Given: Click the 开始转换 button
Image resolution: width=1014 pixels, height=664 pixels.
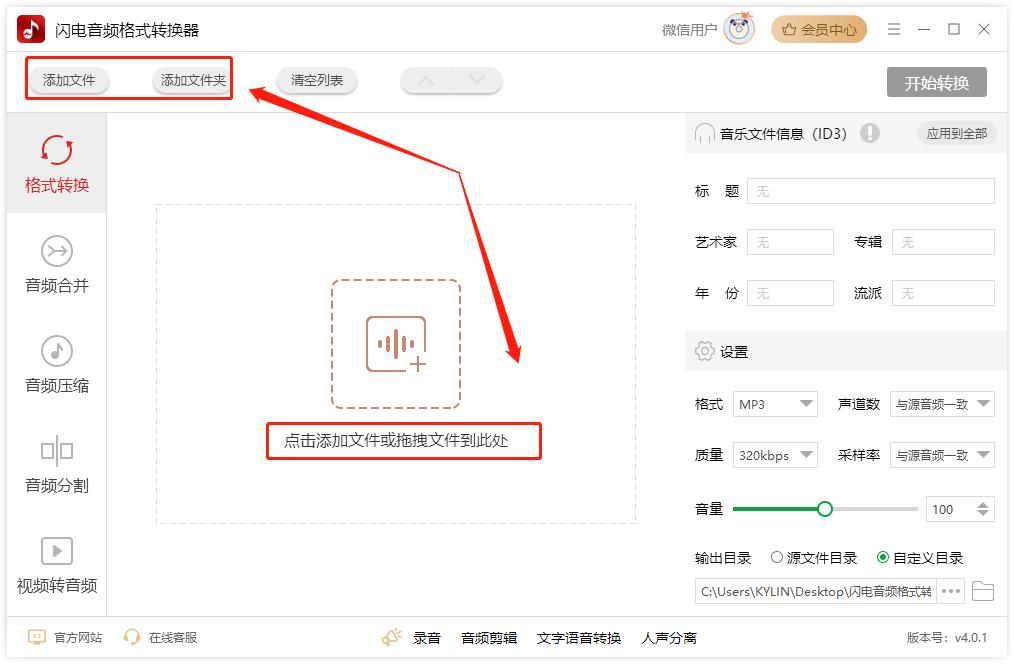Looking at the screenshot, I should click(938, 83).
